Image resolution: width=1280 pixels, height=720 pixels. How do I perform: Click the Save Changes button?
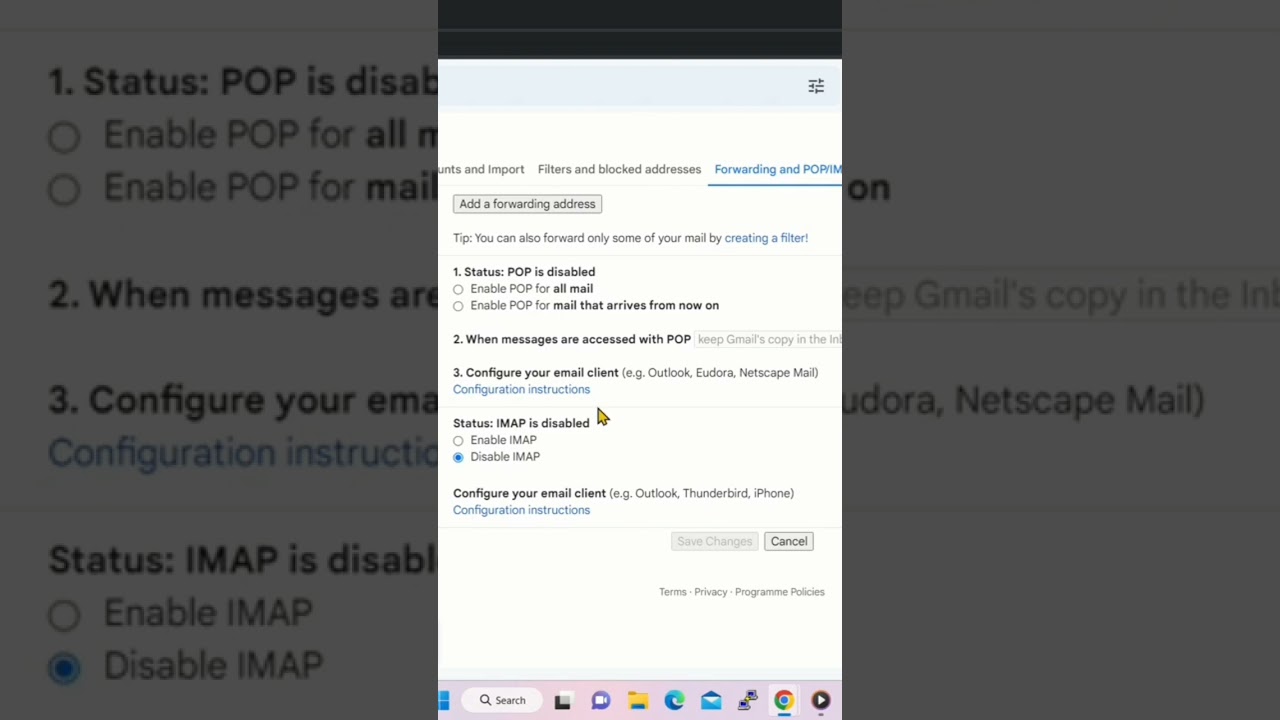[x=714, y=541]
